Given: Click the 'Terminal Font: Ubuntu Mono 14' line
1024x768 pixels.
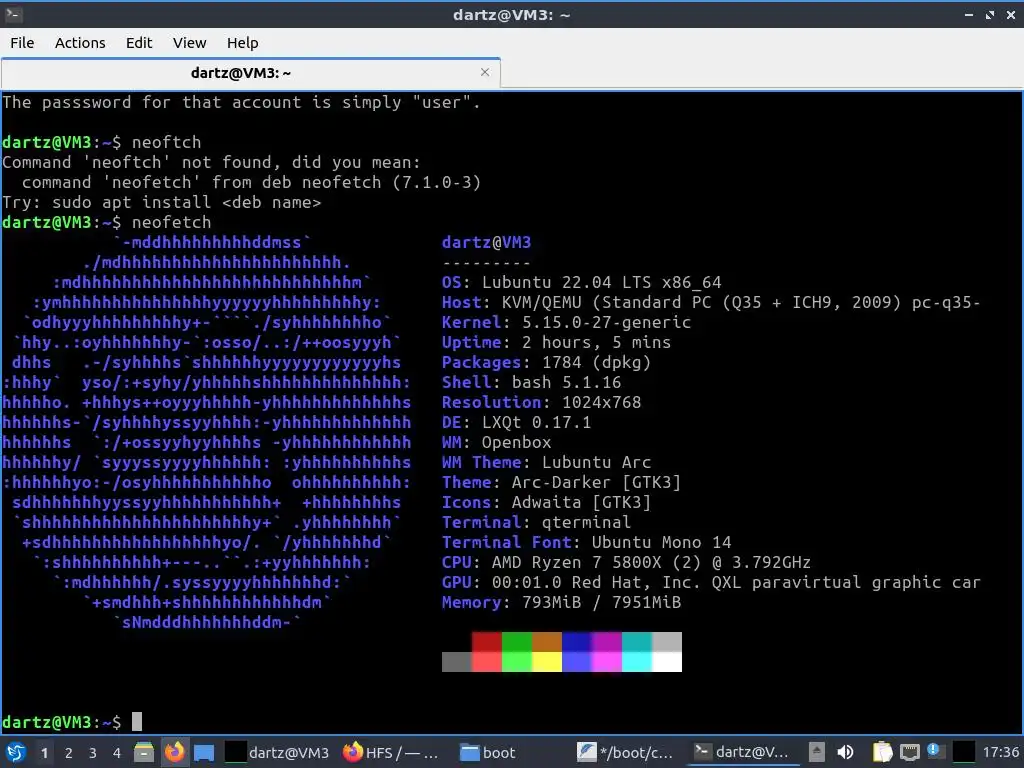Looking at the screenshot, I should (586, 542).
